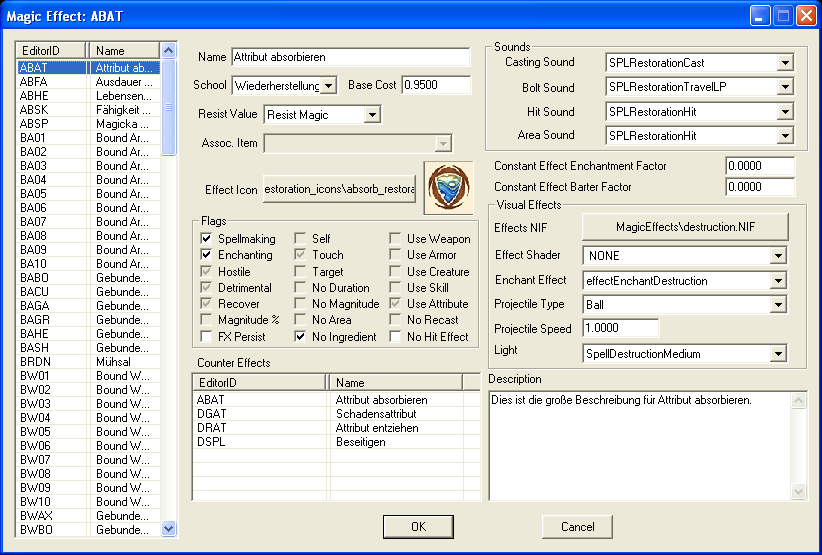Check the Use Weapon flag
The image size is (822, 555).
tap(395, 239)
